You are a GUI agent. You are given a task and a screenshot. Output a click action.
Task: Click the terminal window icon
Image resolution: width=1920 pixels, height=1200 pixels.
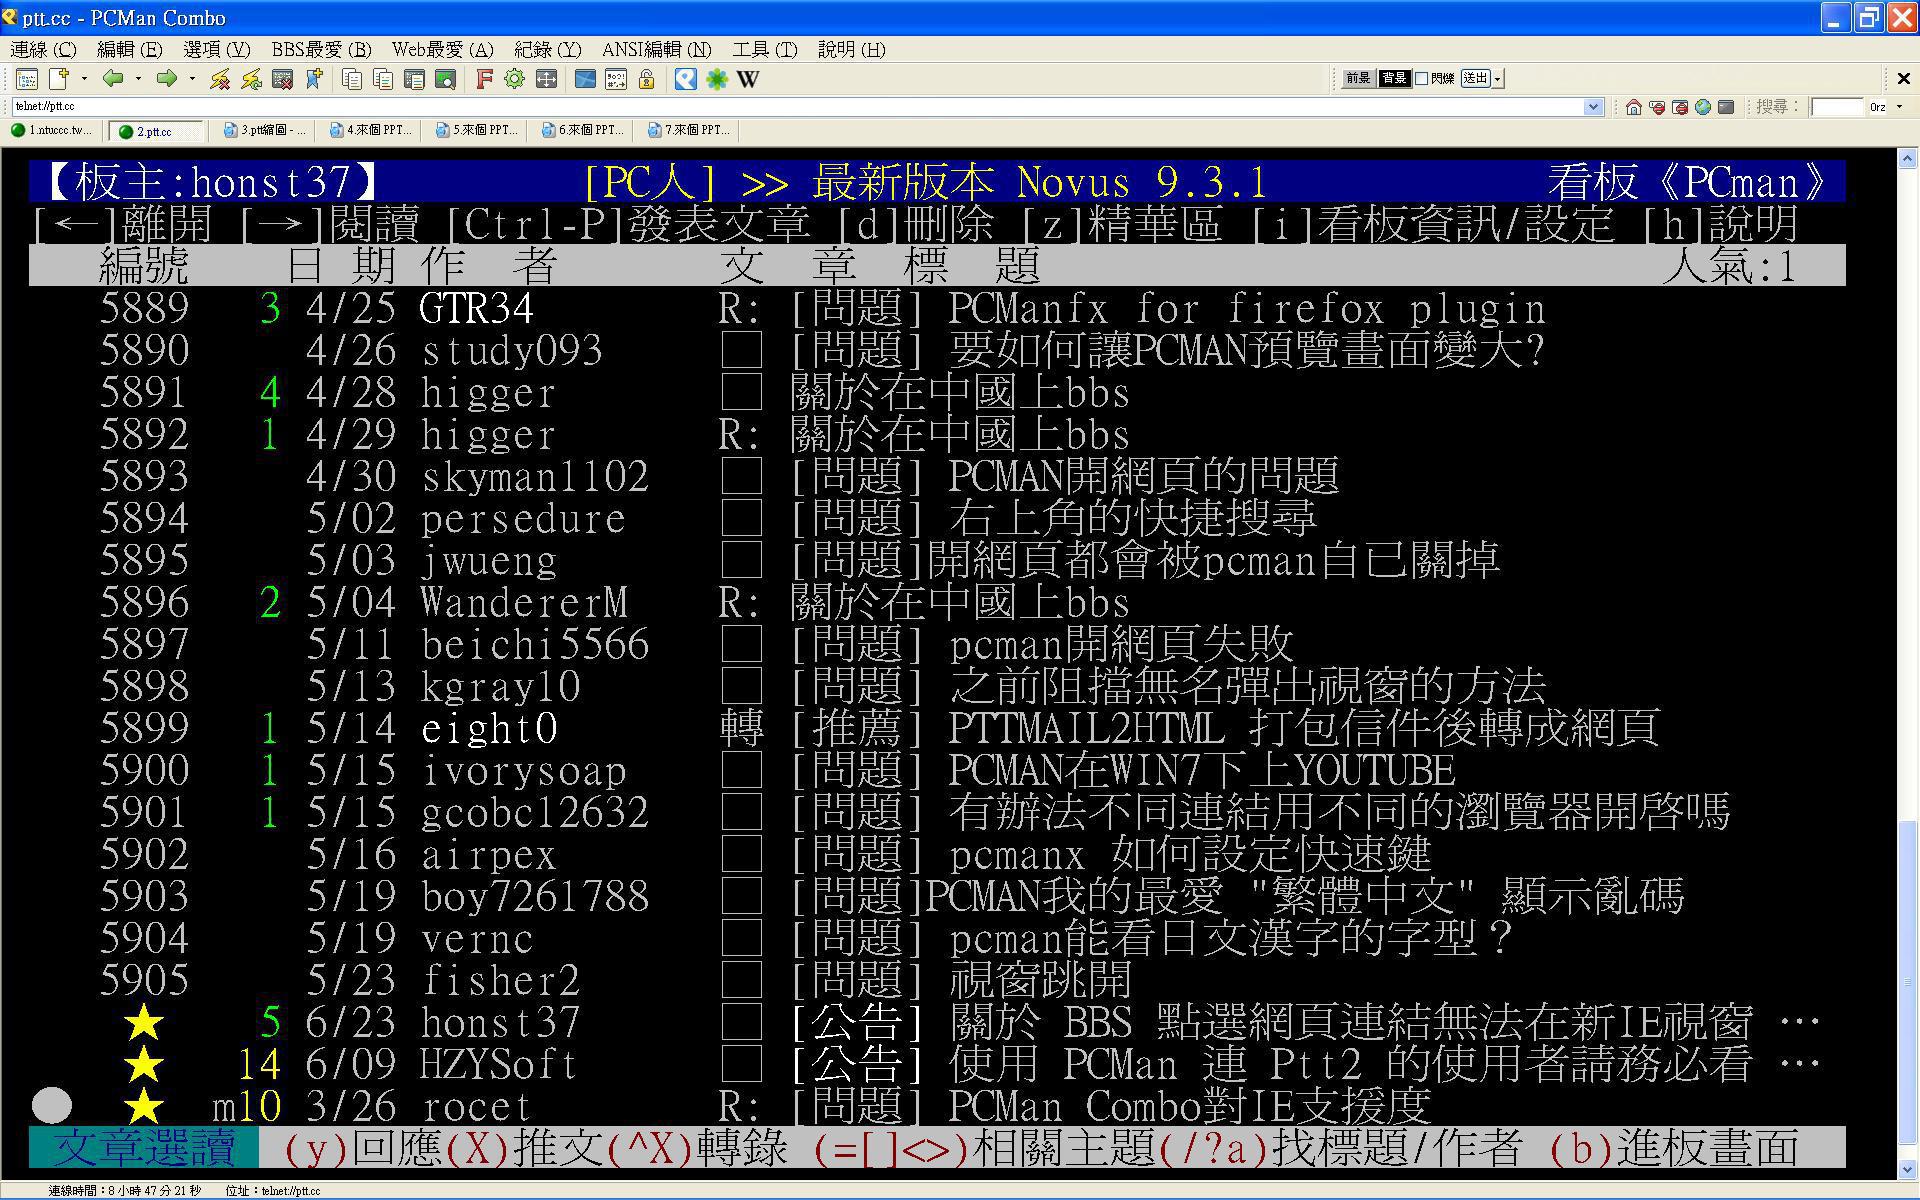click(1726, 107)
